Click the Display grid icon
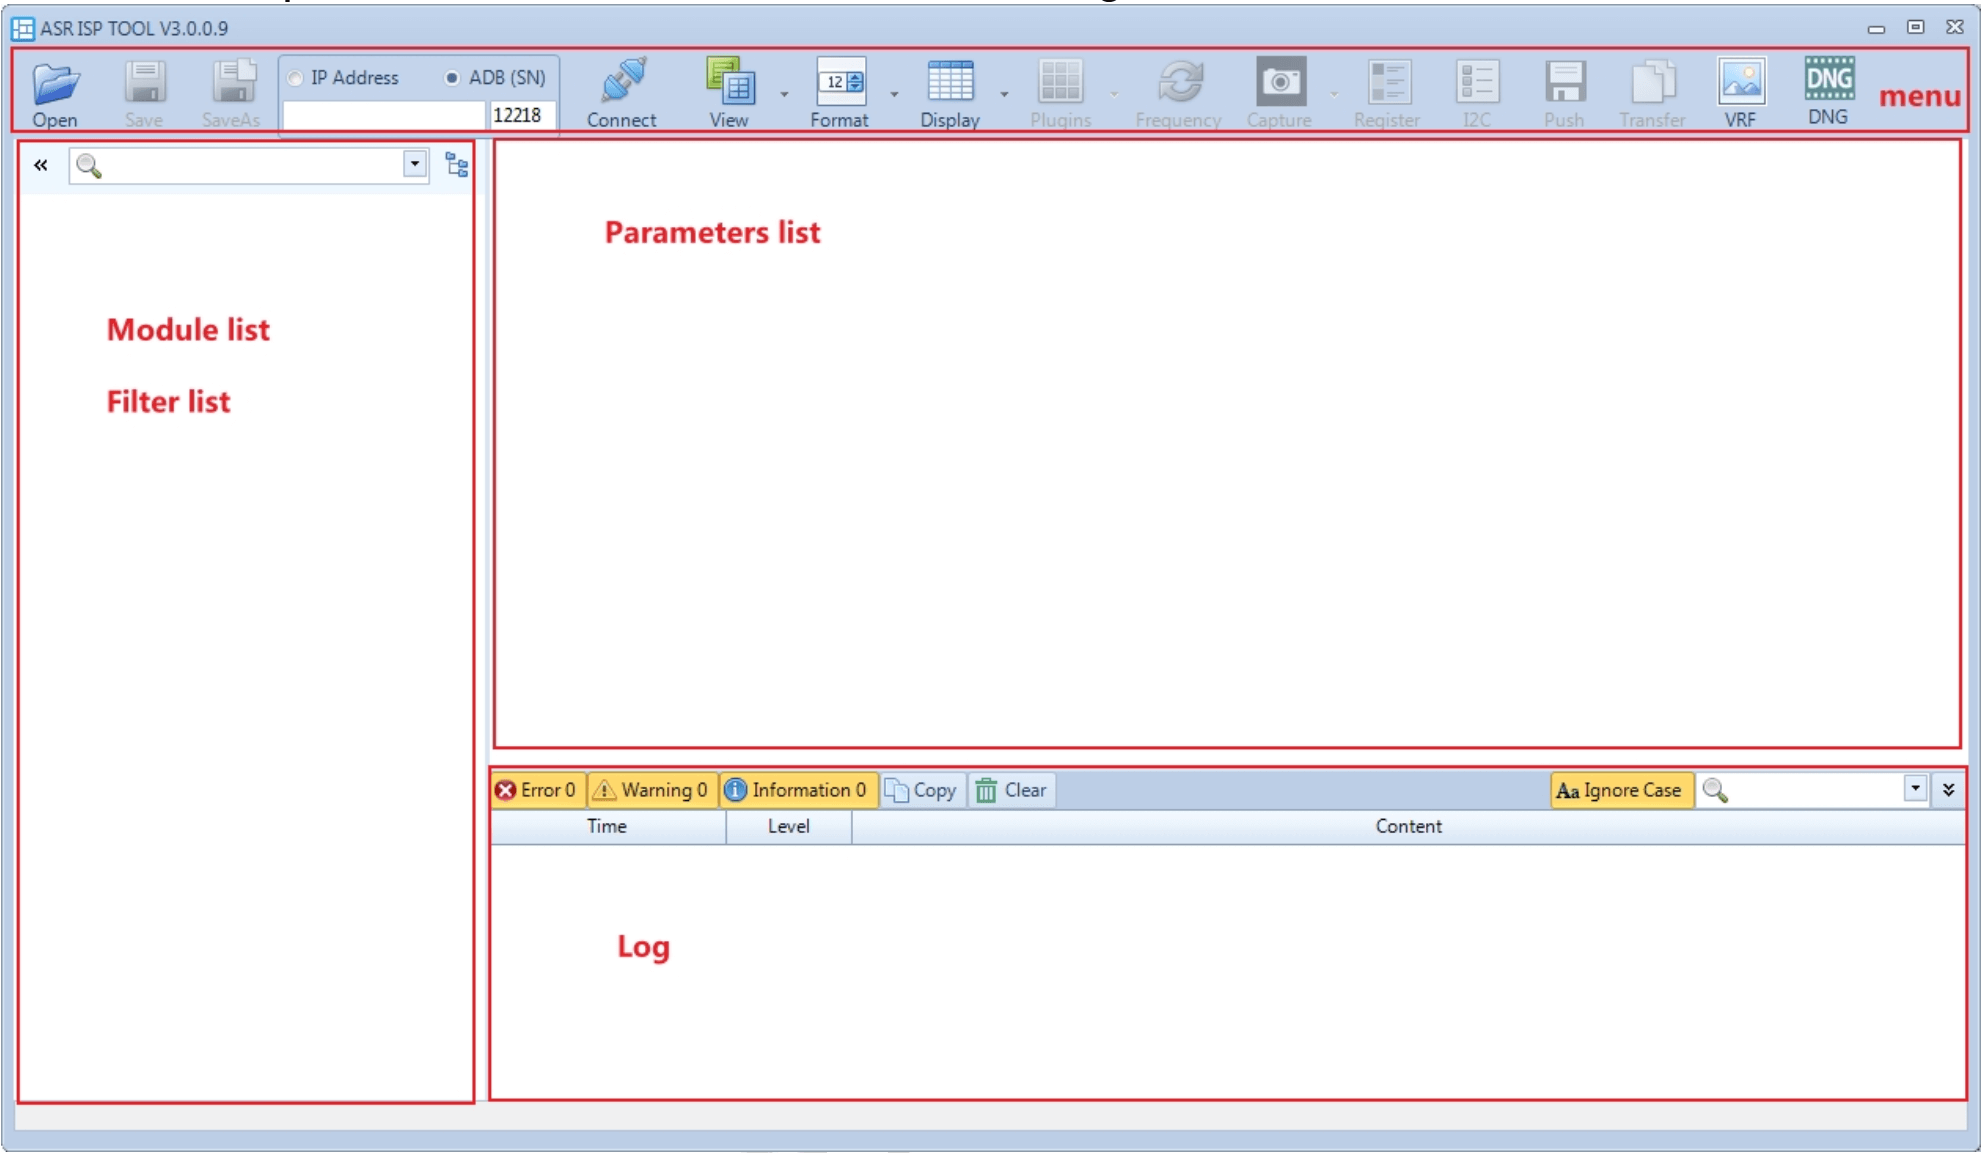This screenshot has height=1153, width=1982. 950,82
